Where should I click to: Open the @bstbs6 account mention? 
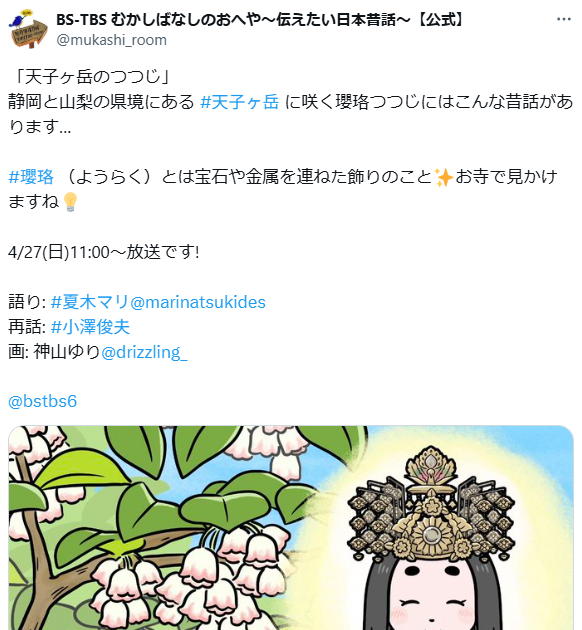[x=43, y=401]
